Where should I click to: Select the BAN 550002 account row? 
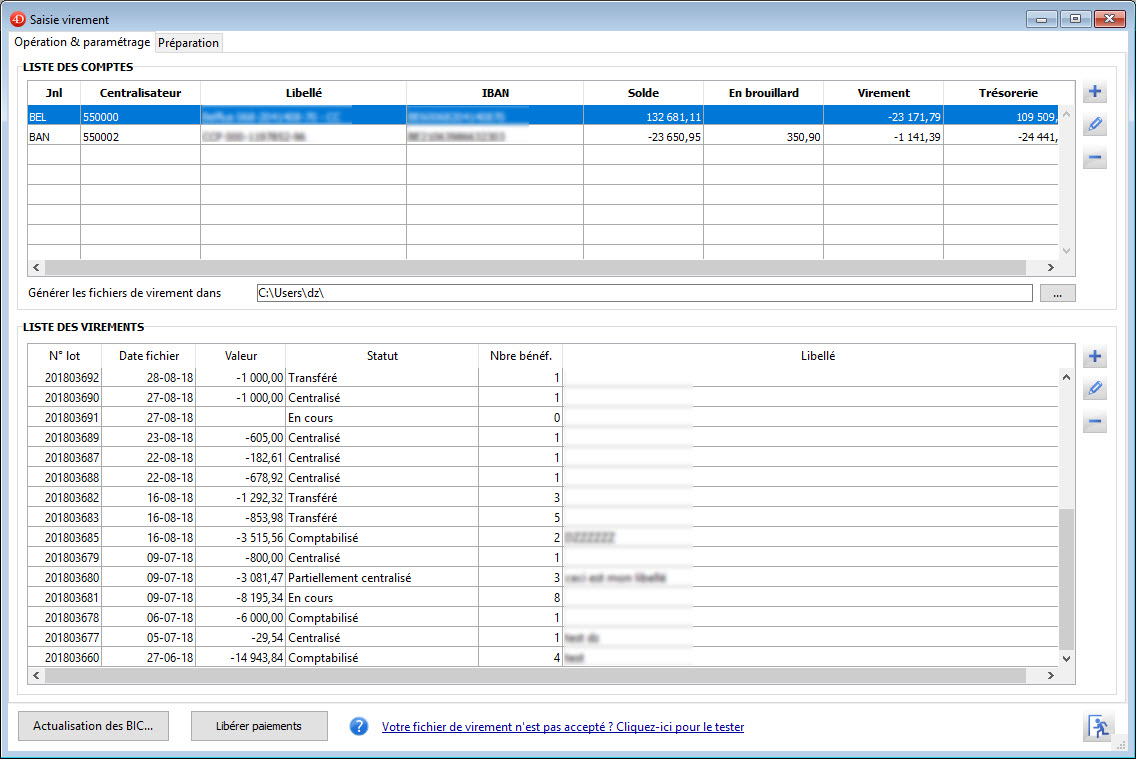tap(300, 137)
